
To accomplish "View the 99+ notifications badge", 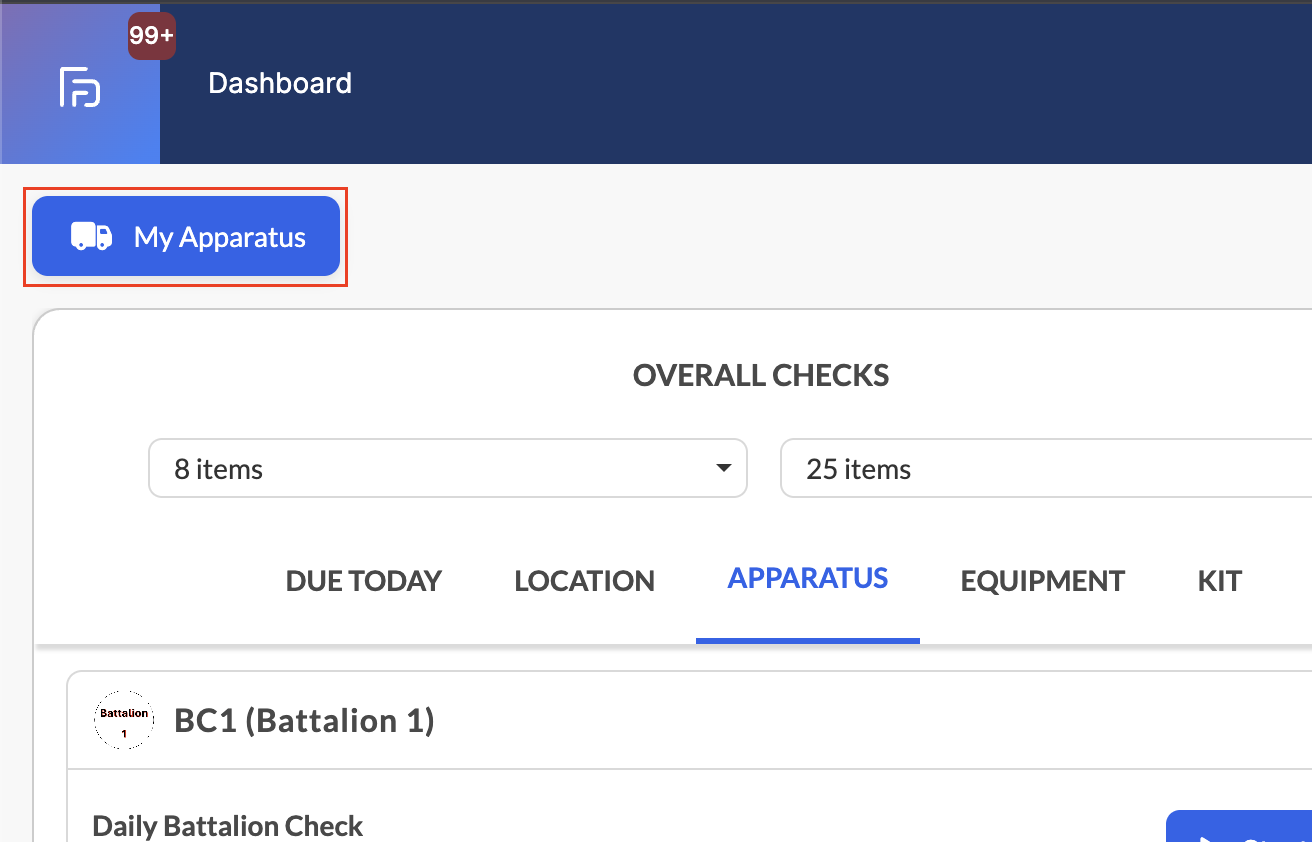I will click(x=152, y=36).
